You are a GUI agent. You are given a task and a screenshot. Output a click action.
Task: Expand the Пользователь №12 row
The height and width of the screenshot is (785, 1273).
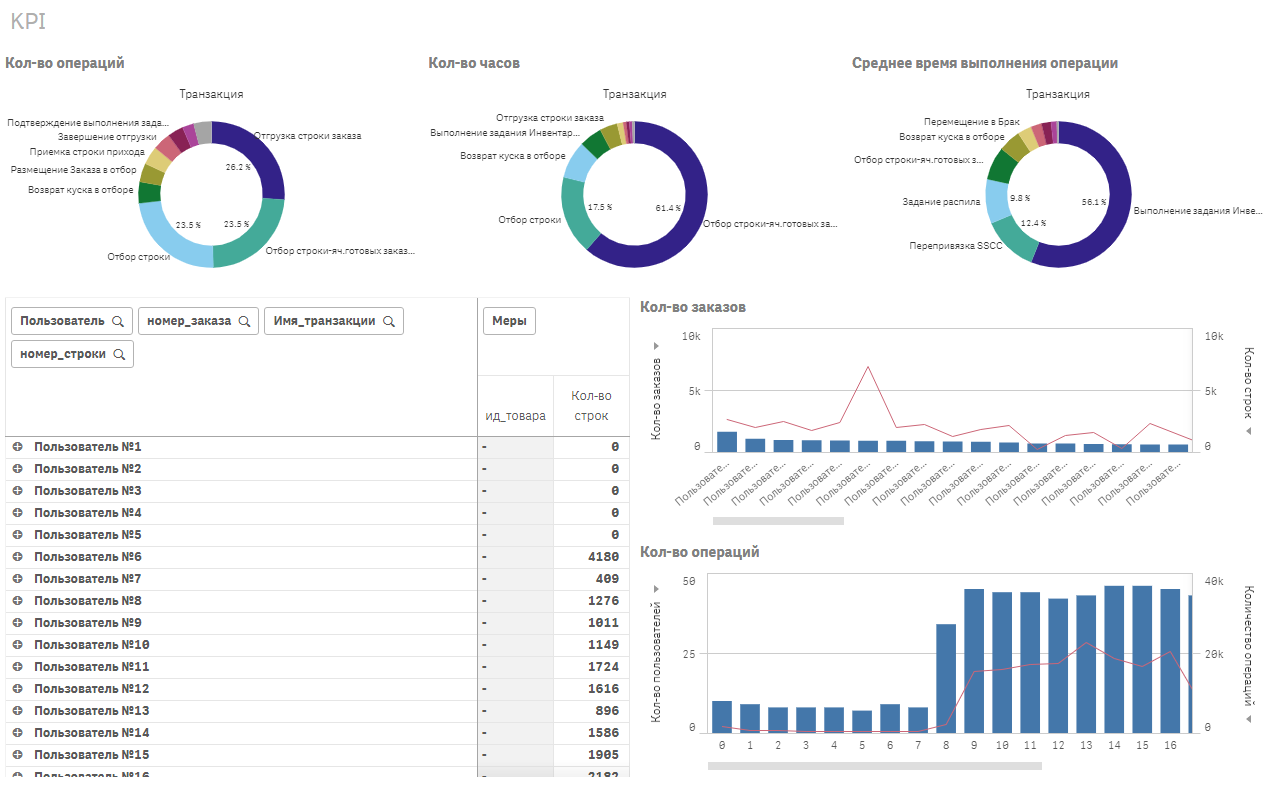pos(18,689)
